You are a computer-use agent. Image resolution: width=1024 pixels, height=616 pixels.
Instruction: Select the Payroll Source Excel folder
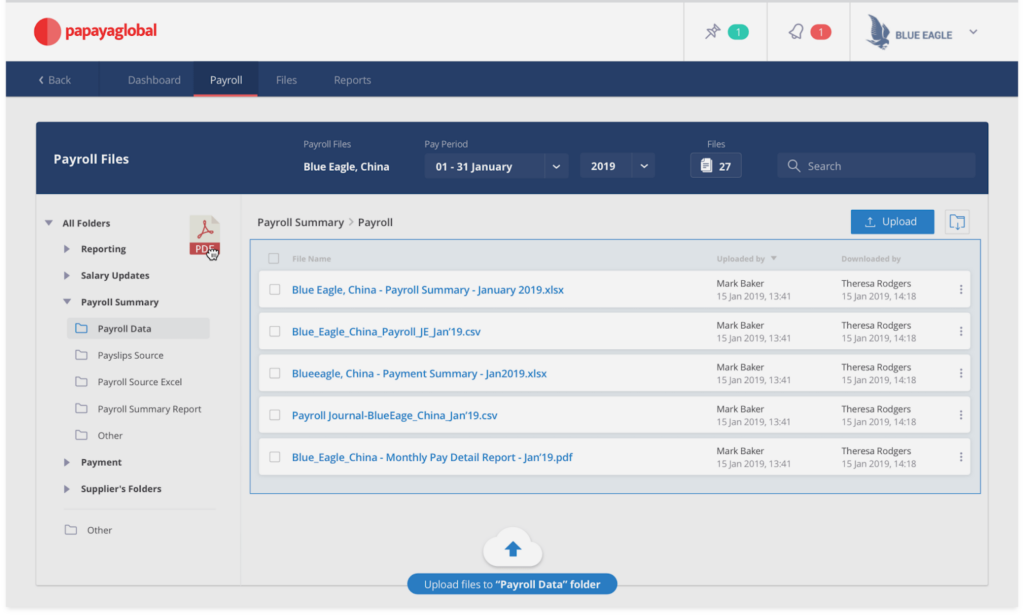coord(140,381)
